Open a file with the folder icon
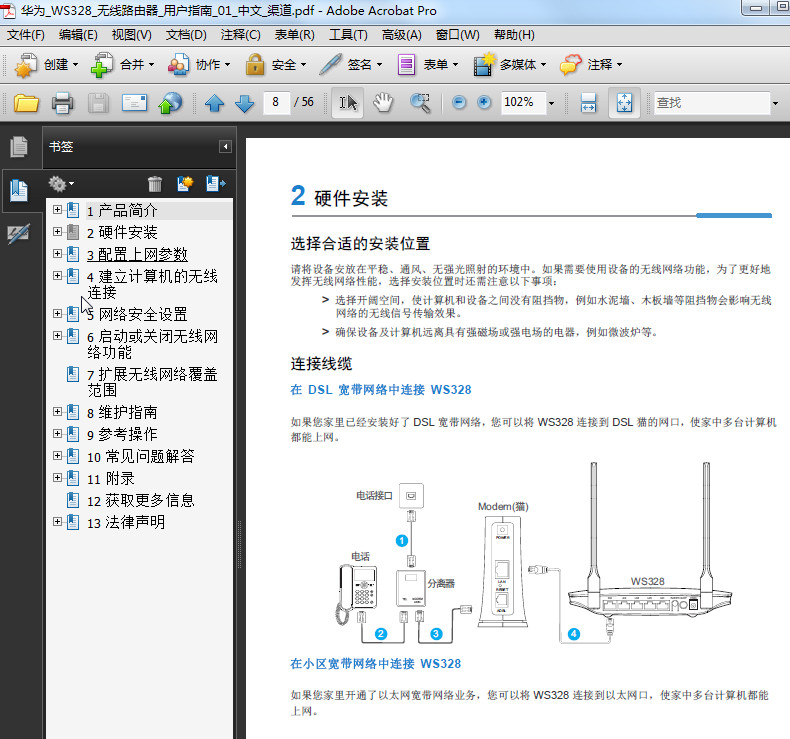Screen dimensions: 790x739 pos(26,103)
